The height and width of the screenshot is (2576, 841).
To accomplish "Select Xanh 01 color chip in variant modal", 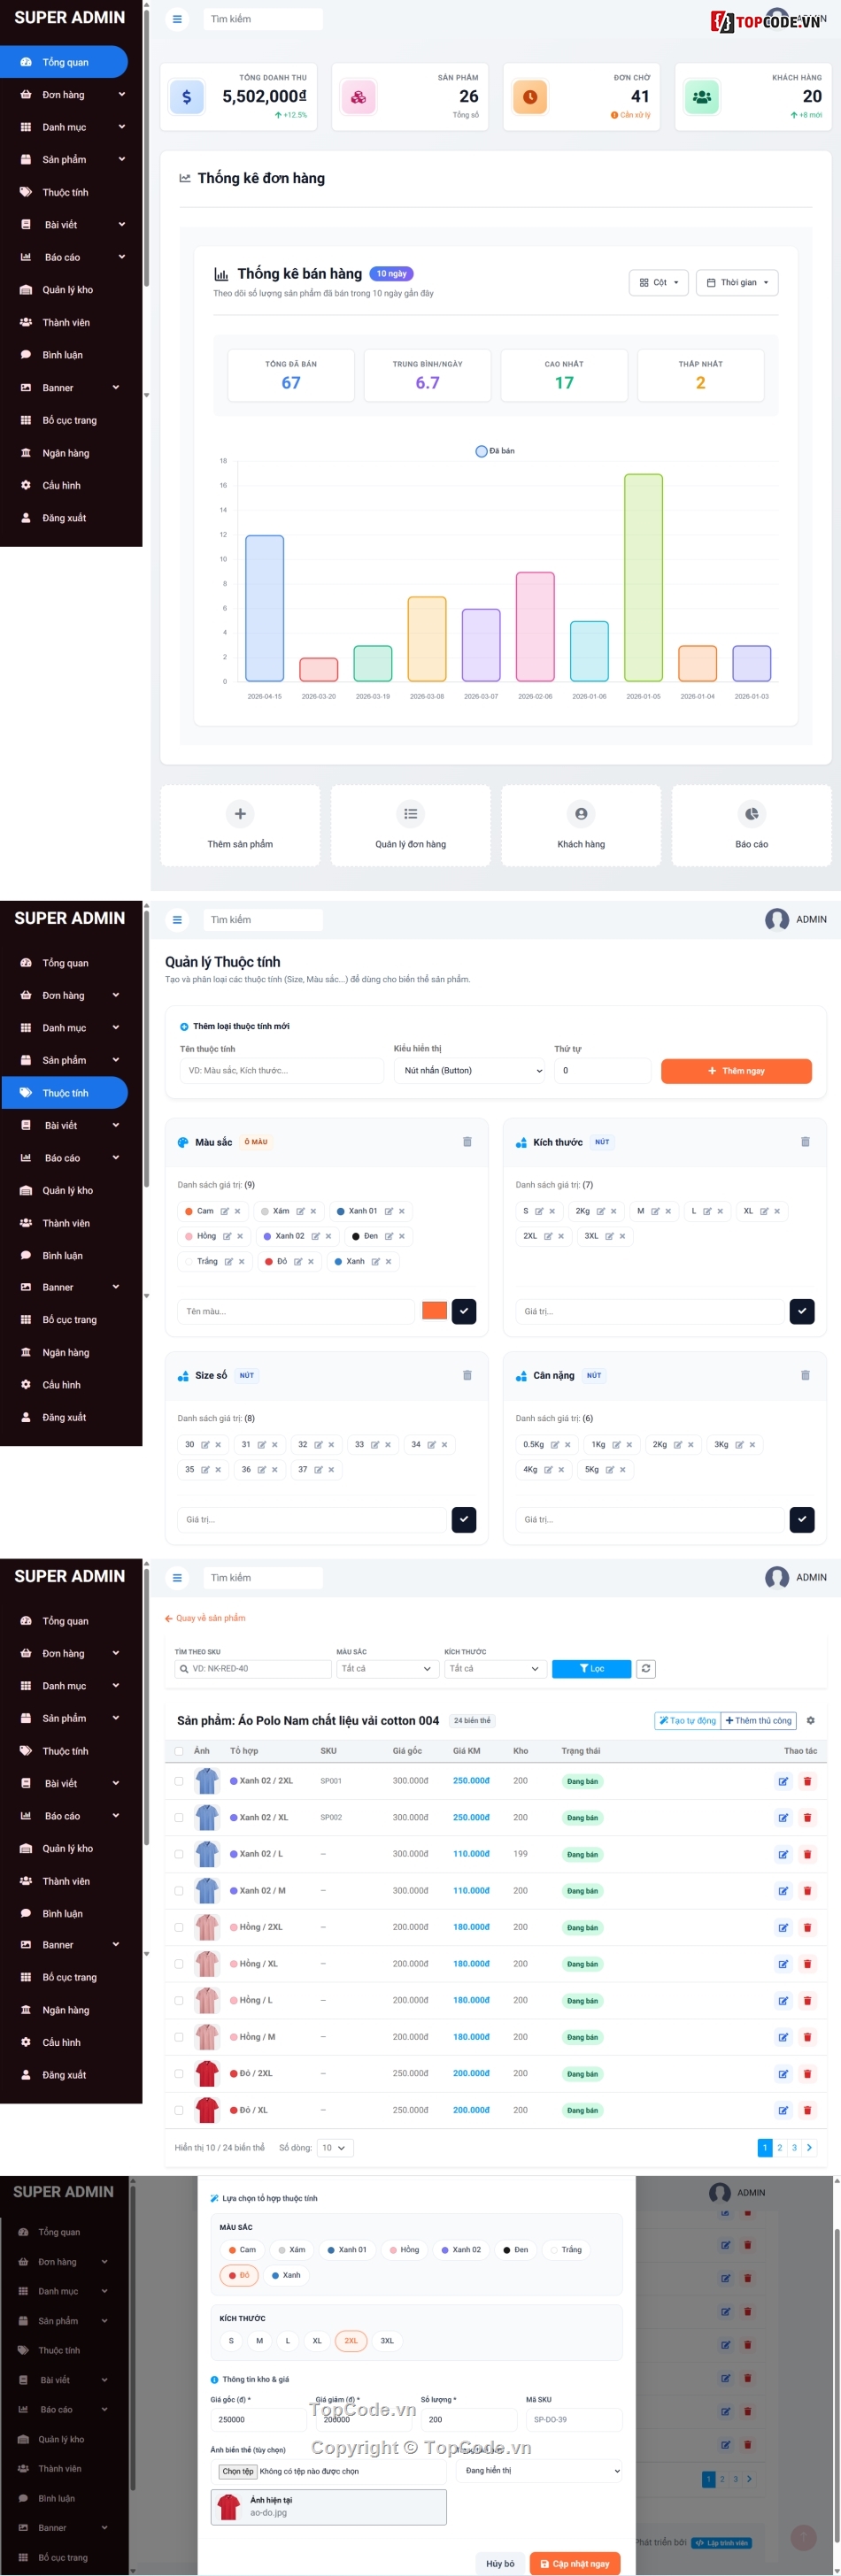I will [347, 2249].
